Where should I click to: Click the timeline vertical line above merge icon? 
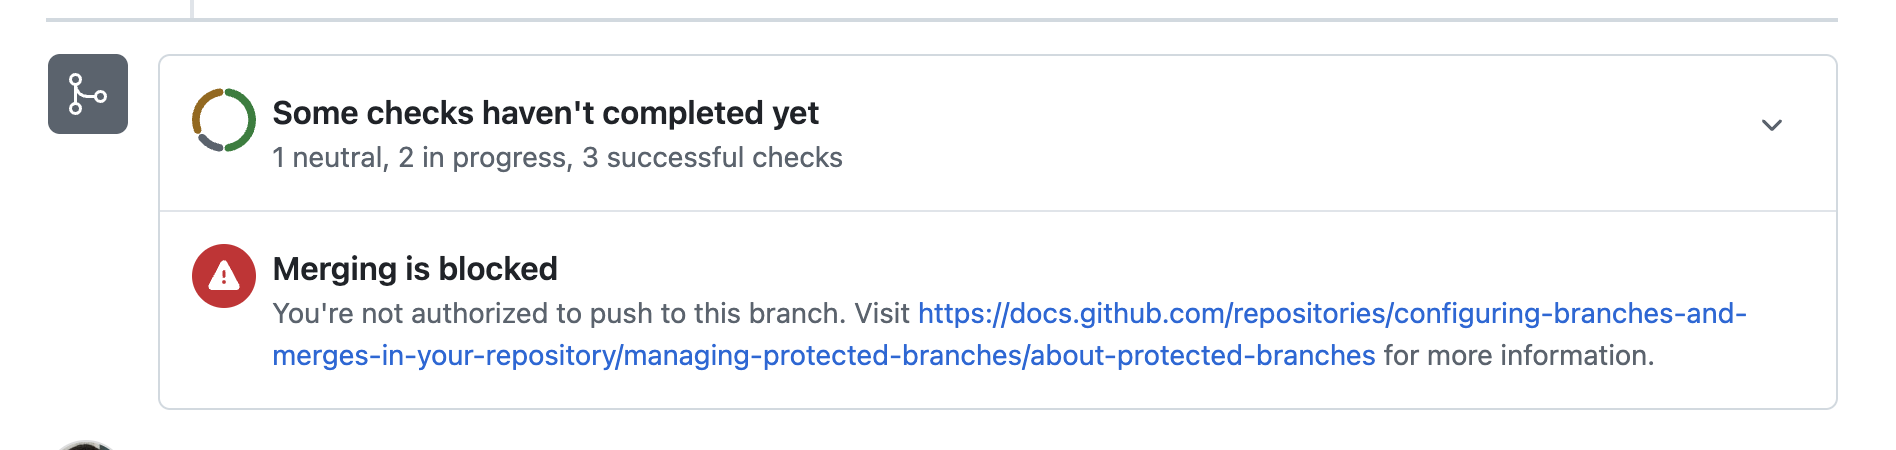192,8
